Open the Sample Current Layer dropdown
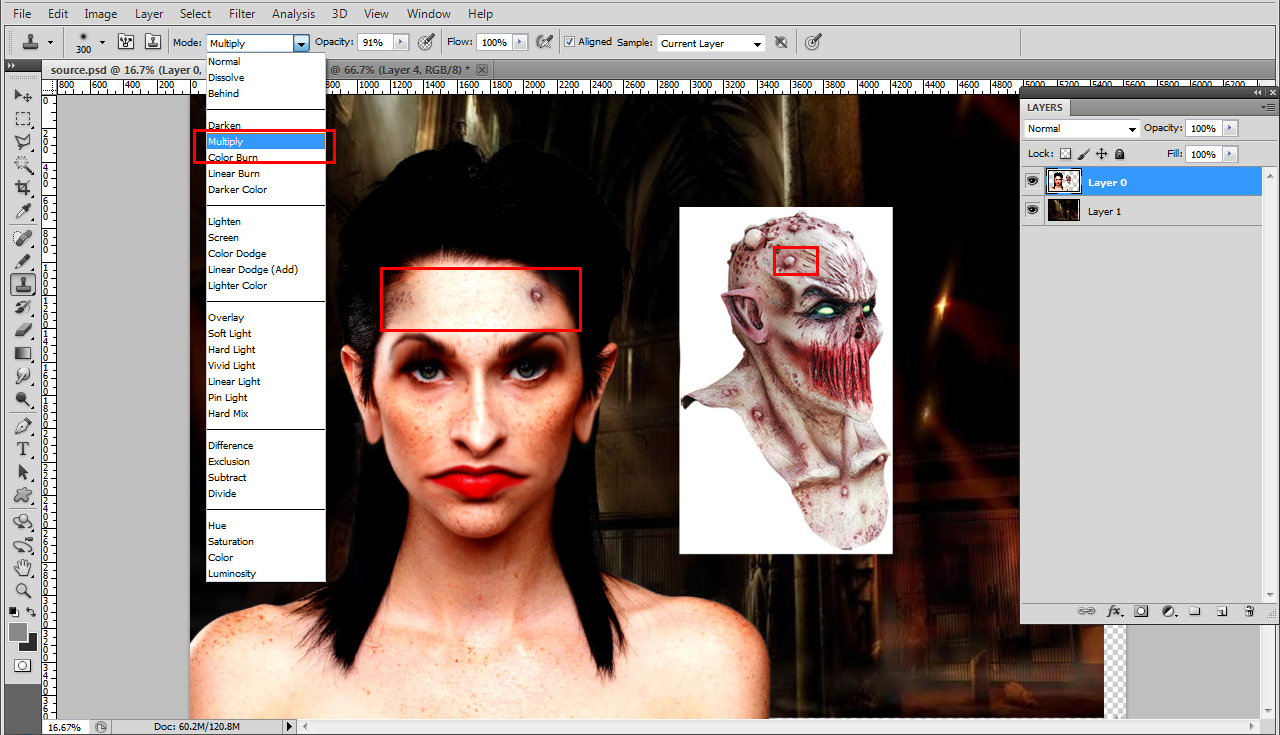This screenshot has height=735, width=1280. (711, 43)
